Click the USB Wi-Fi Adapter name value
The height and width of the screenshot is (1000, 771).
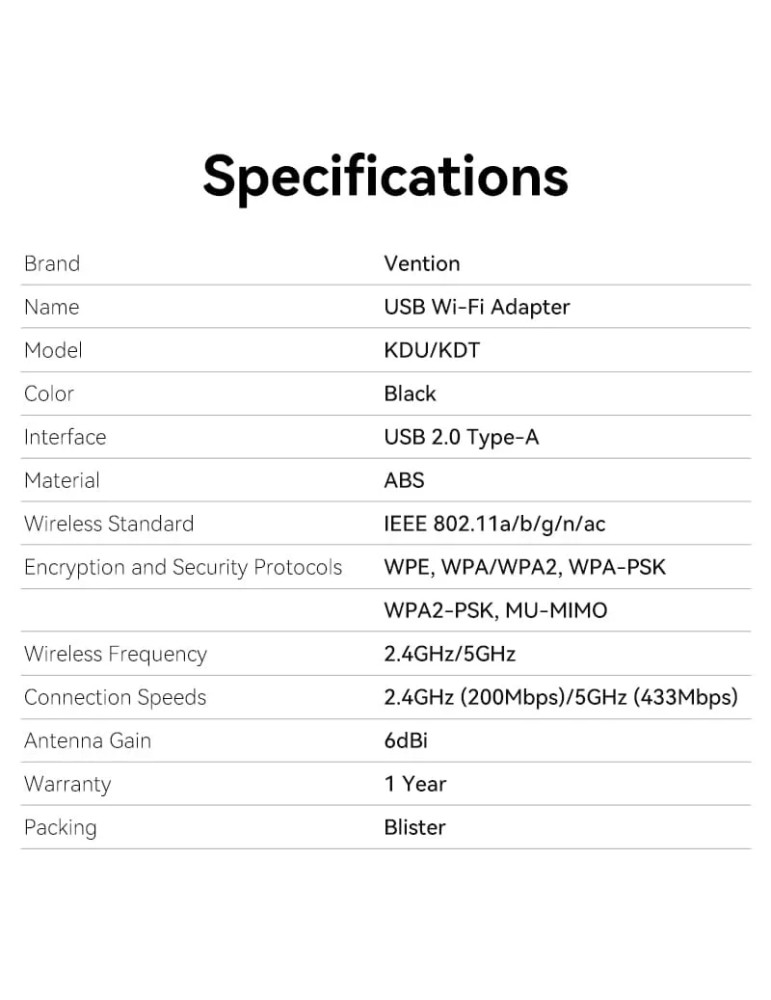tap(476, 307)
